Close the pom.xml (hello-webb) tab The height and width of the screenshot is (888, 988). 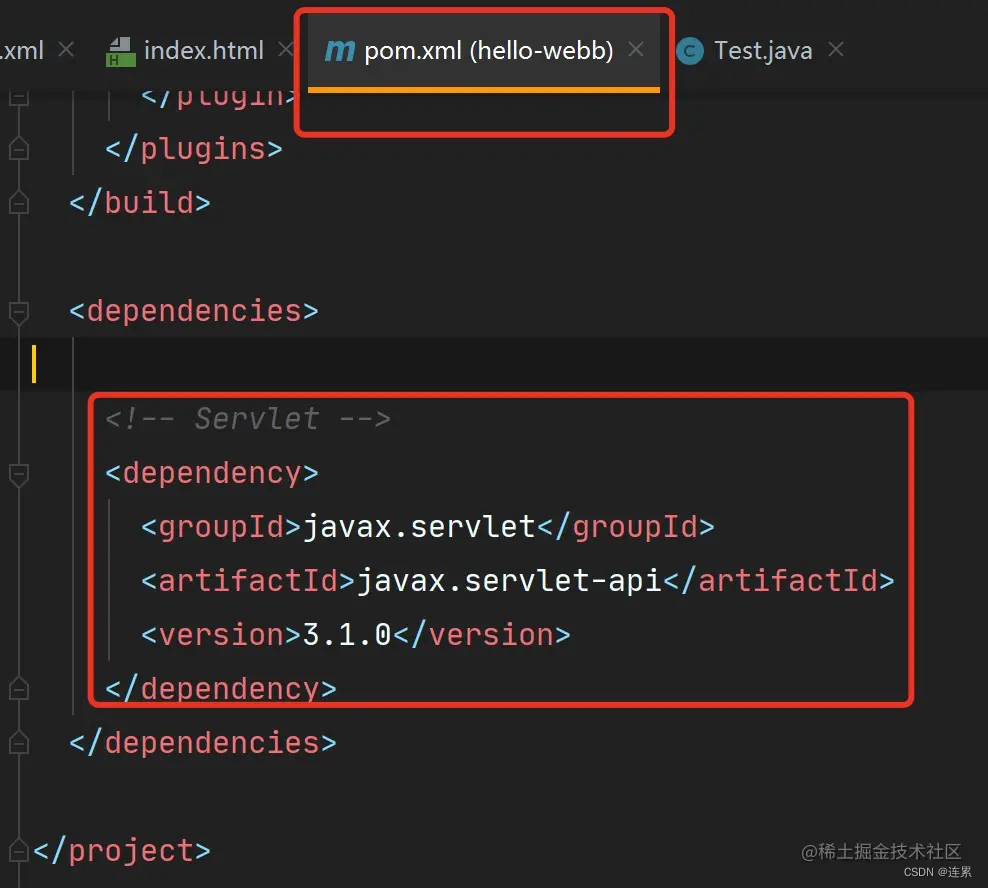[x=636, y=49]
